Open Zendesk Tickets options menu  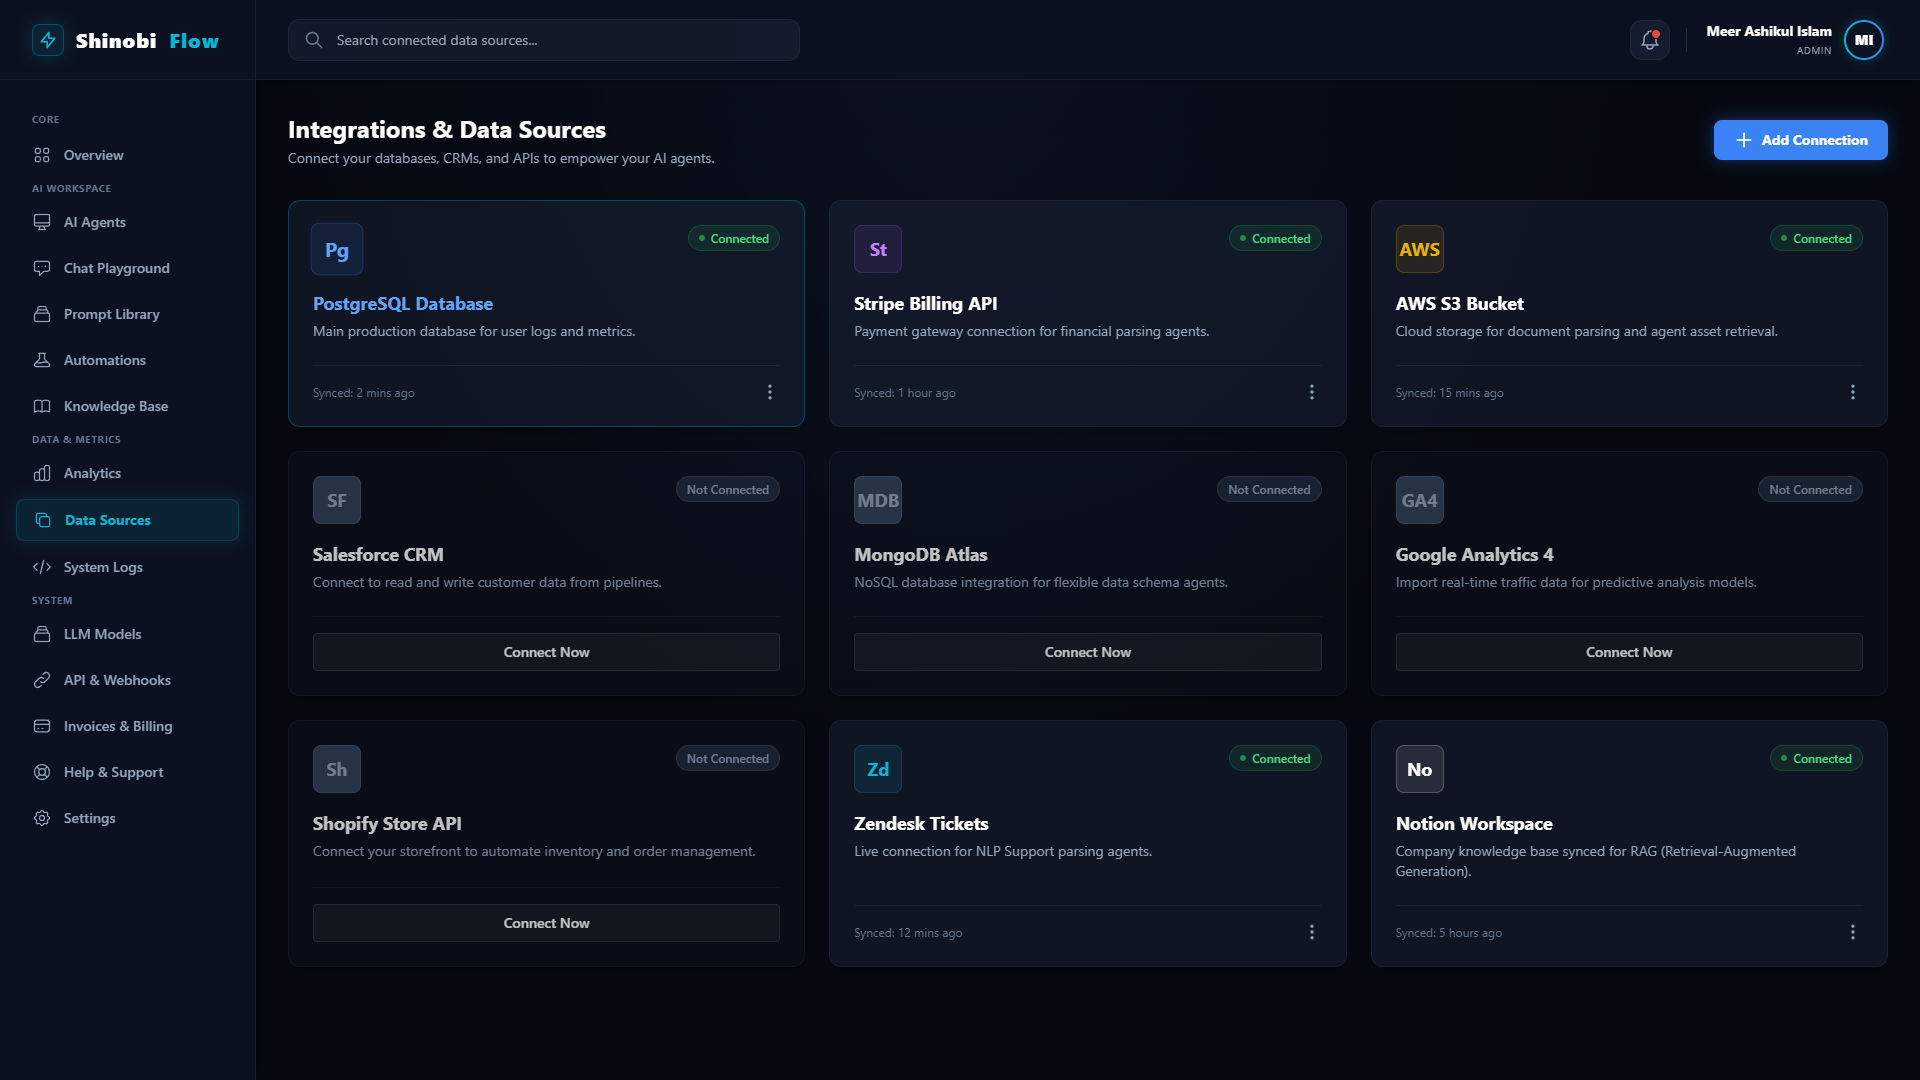tap(1312, 932)
